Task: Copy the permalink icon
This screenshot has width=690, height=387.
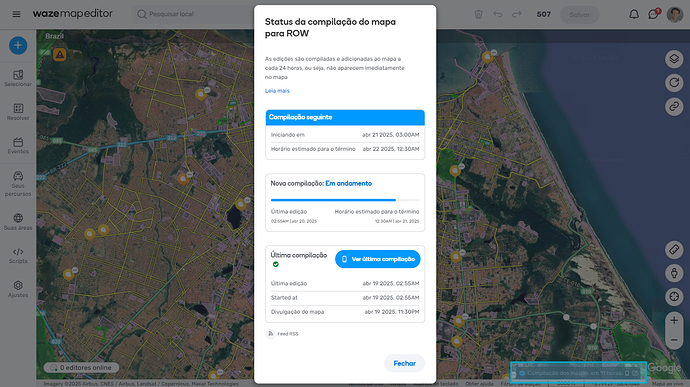Action: (674, 106)
